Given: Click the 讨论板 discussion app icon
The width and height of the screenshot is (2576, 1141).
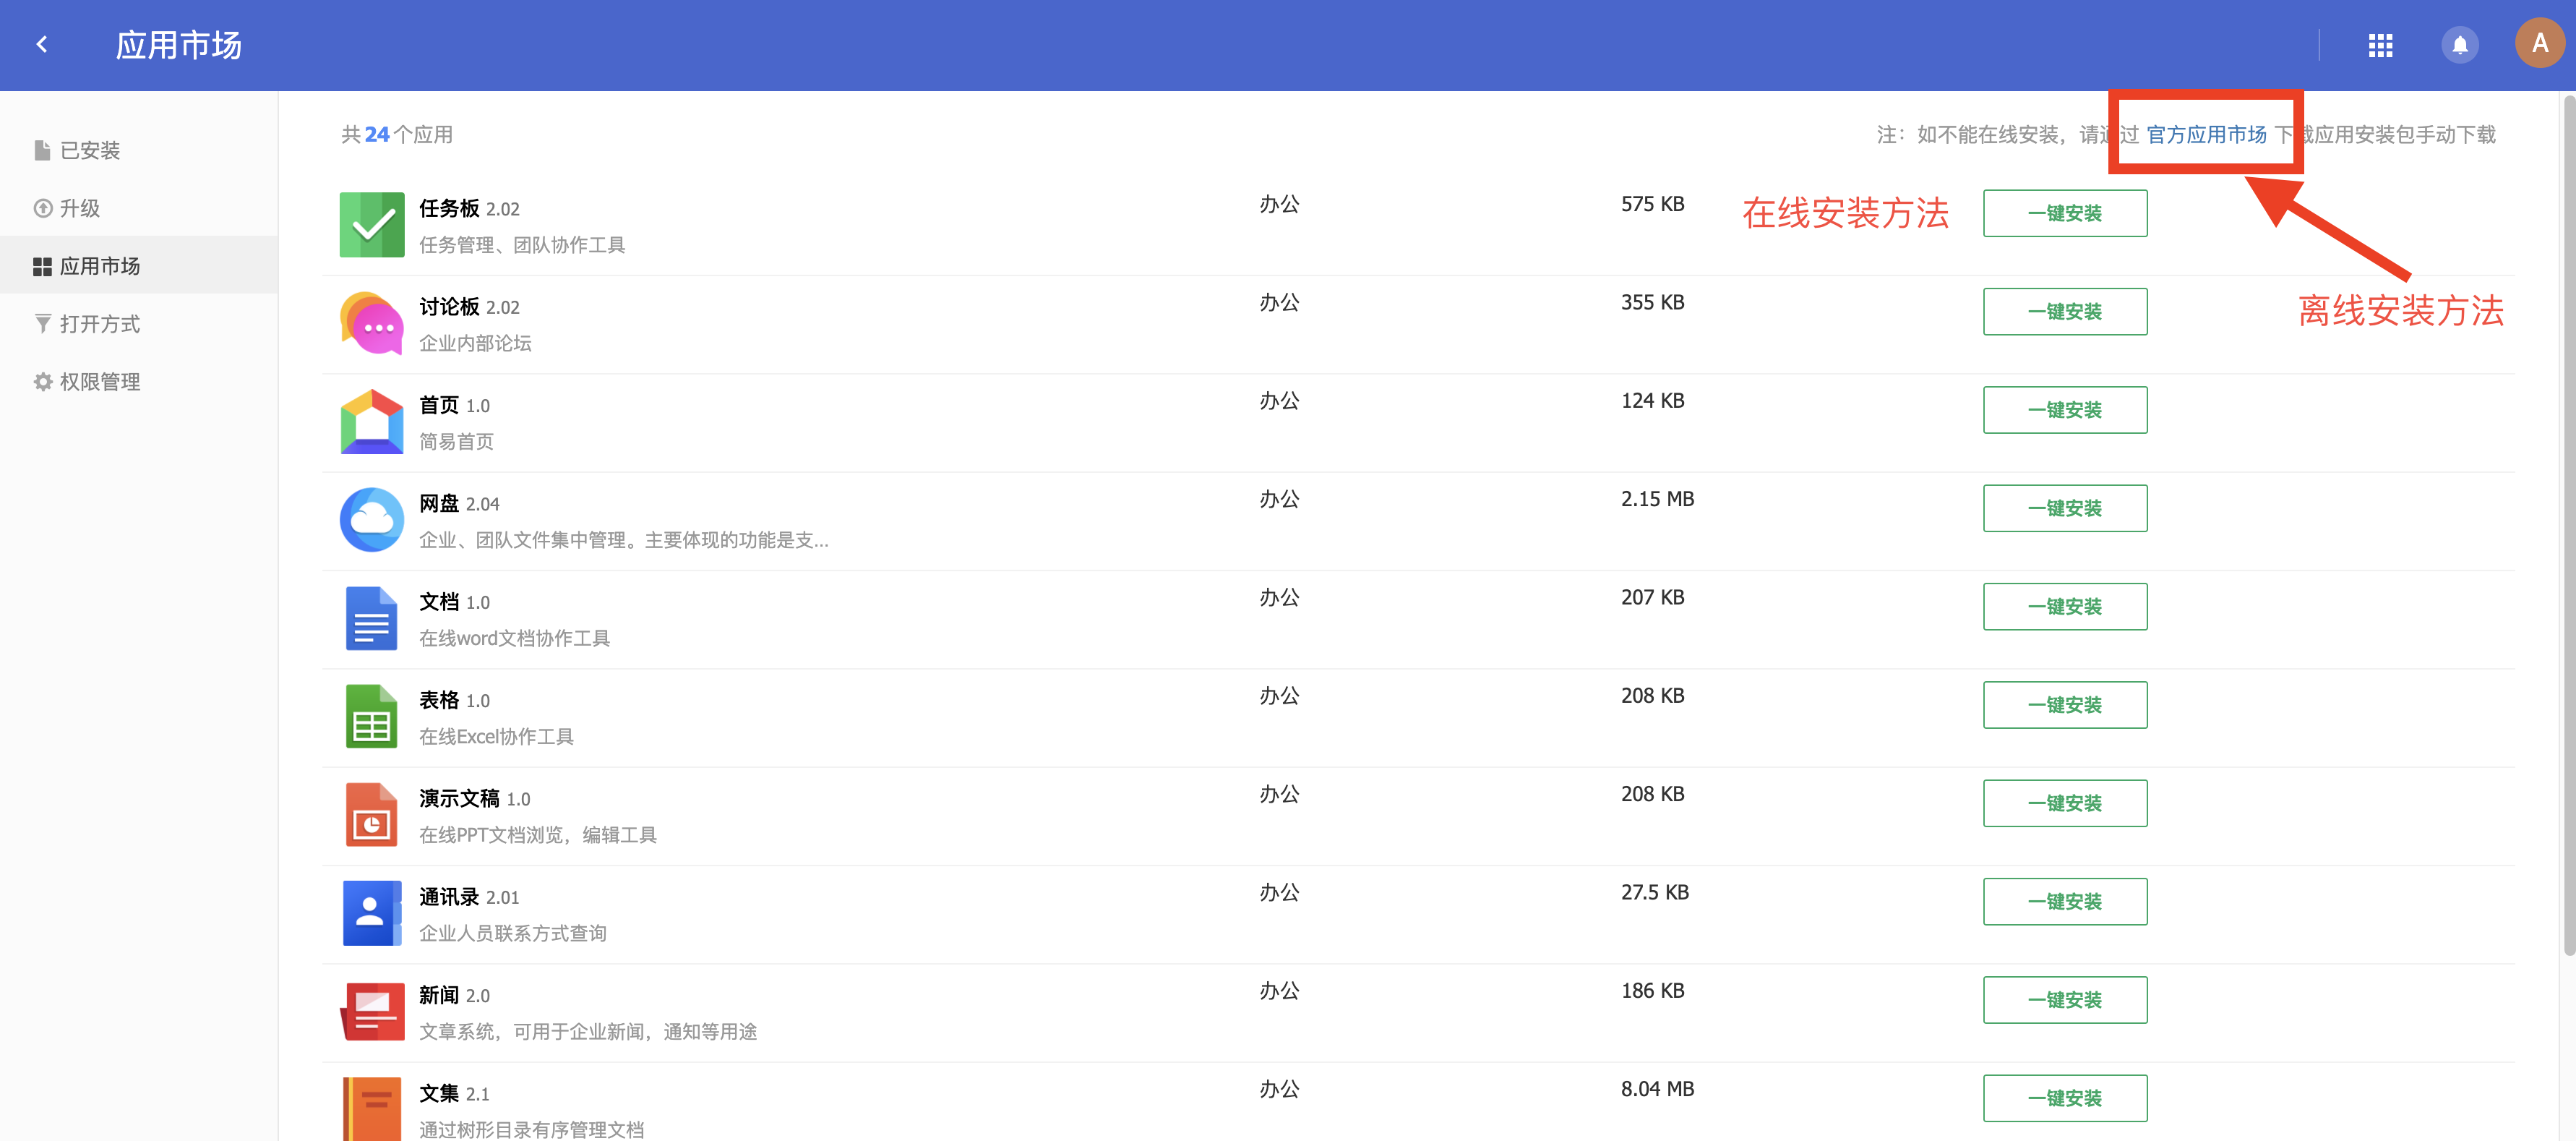Looking at the screenshot, I should (x=371, y=322).
